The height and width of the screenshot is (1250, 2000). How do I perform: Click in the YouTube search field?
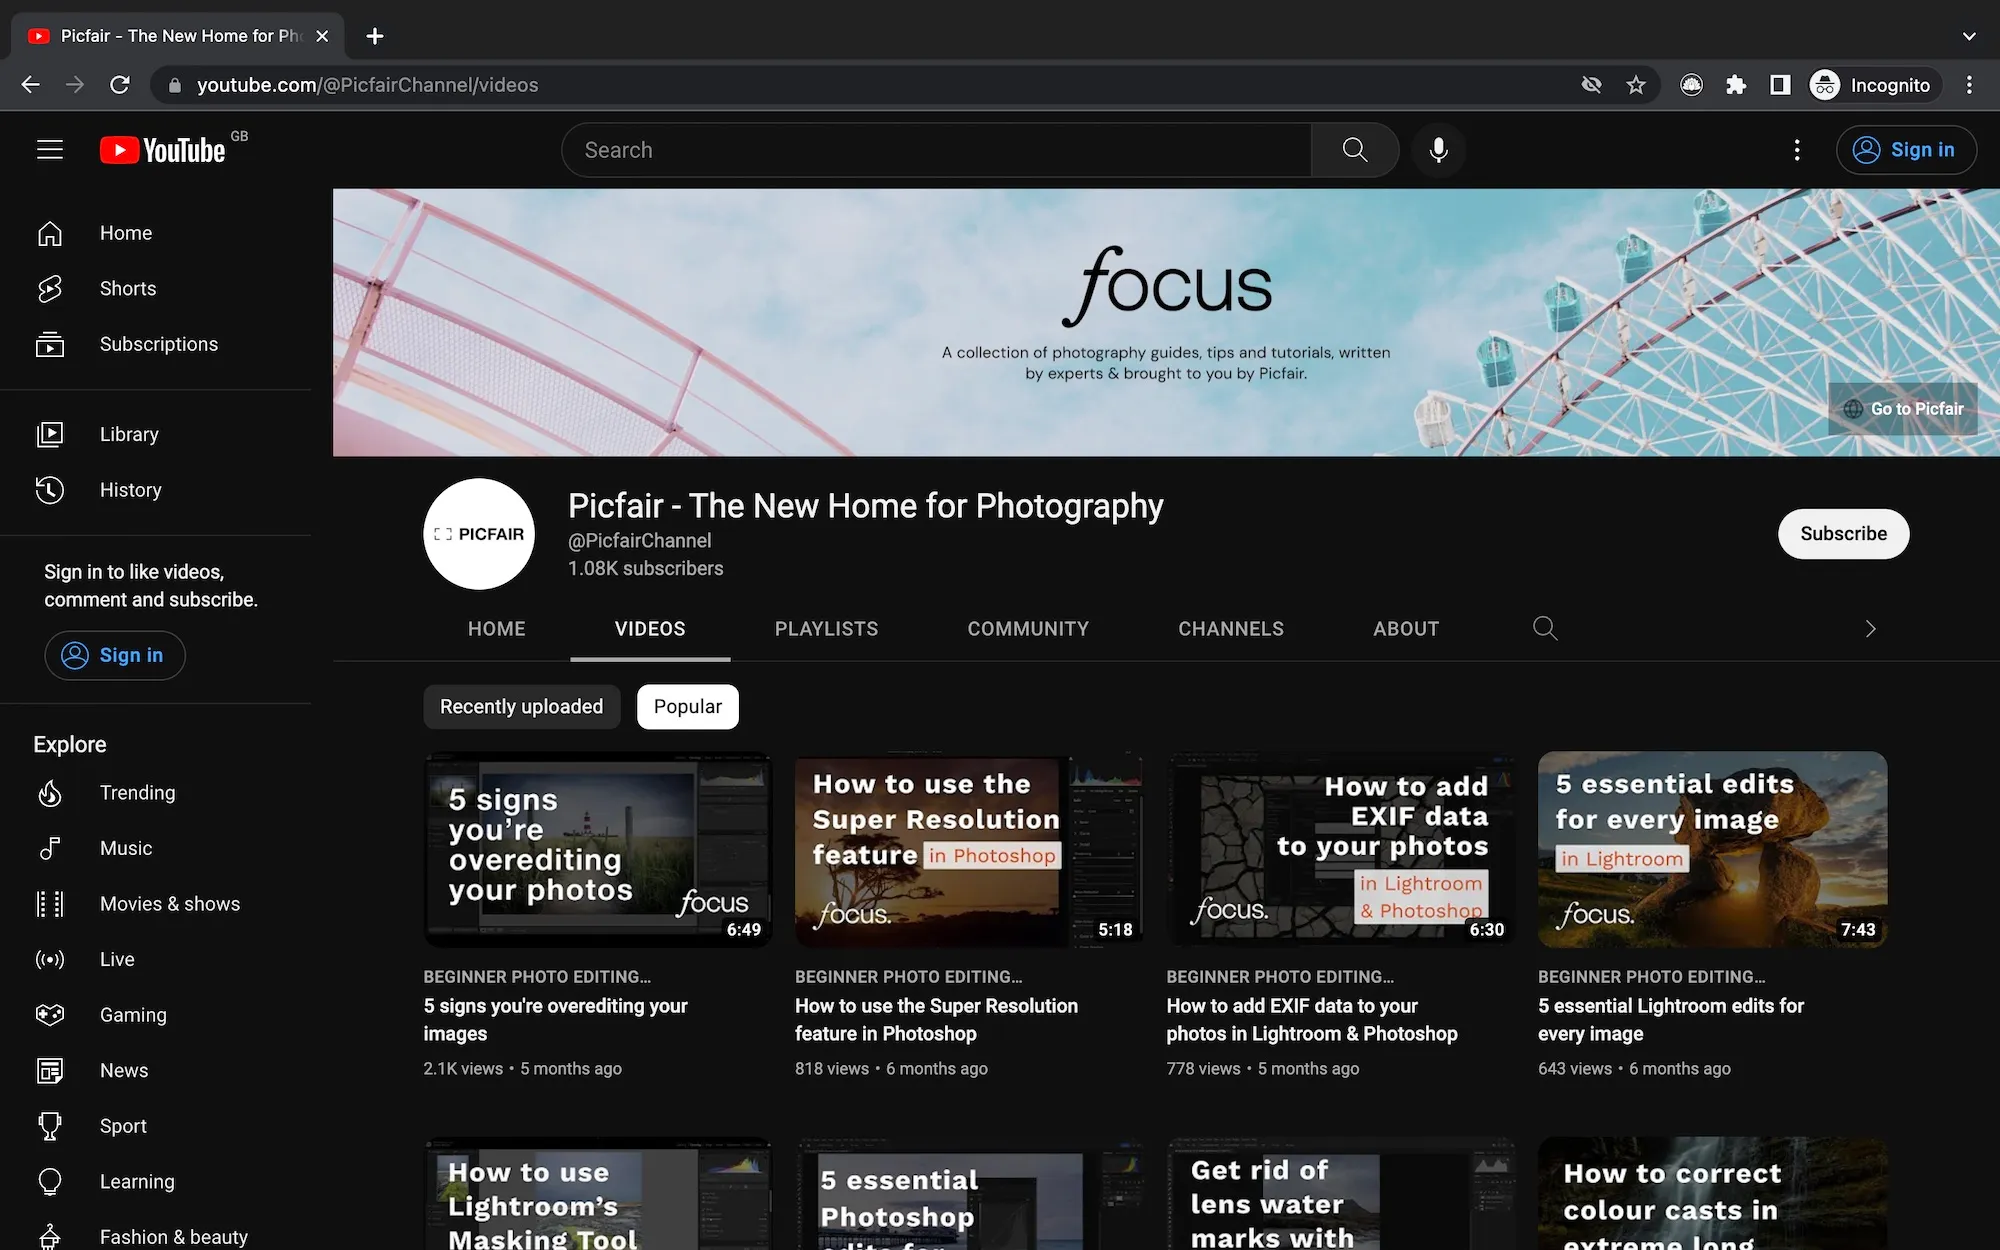pos(937,150)
